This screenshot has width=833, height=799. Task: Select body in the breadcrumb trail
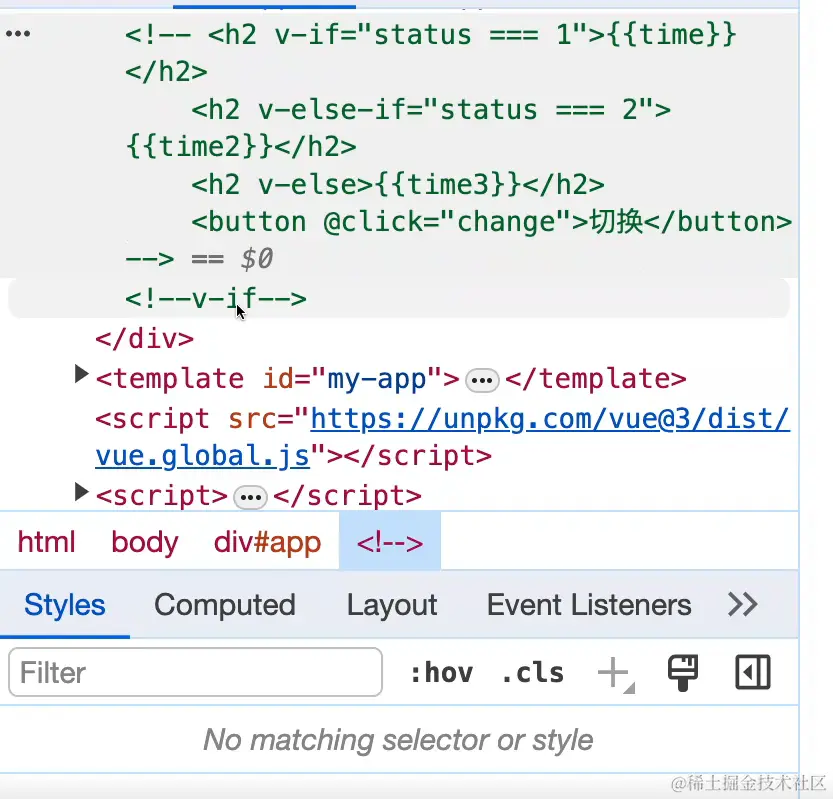[x=144, y=542]
